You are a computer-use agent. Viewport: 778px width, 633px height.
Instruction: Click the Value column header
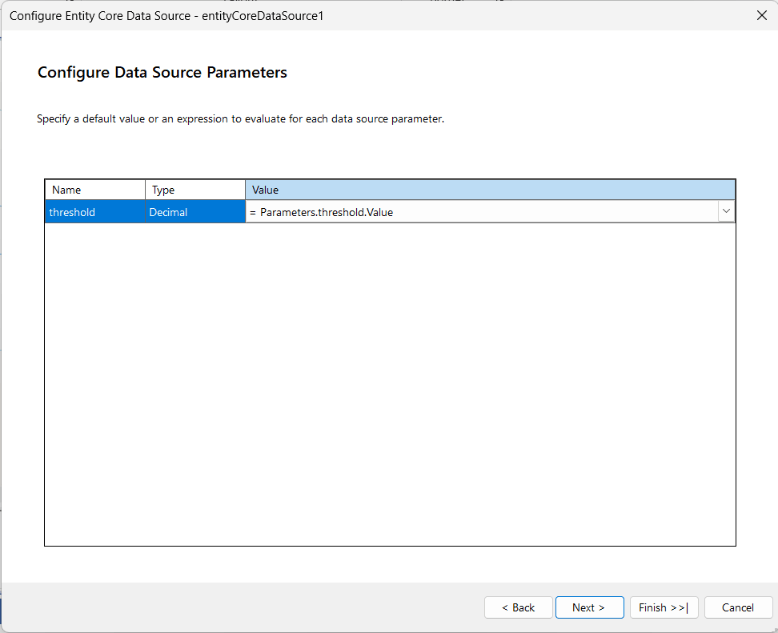[490, 190]
